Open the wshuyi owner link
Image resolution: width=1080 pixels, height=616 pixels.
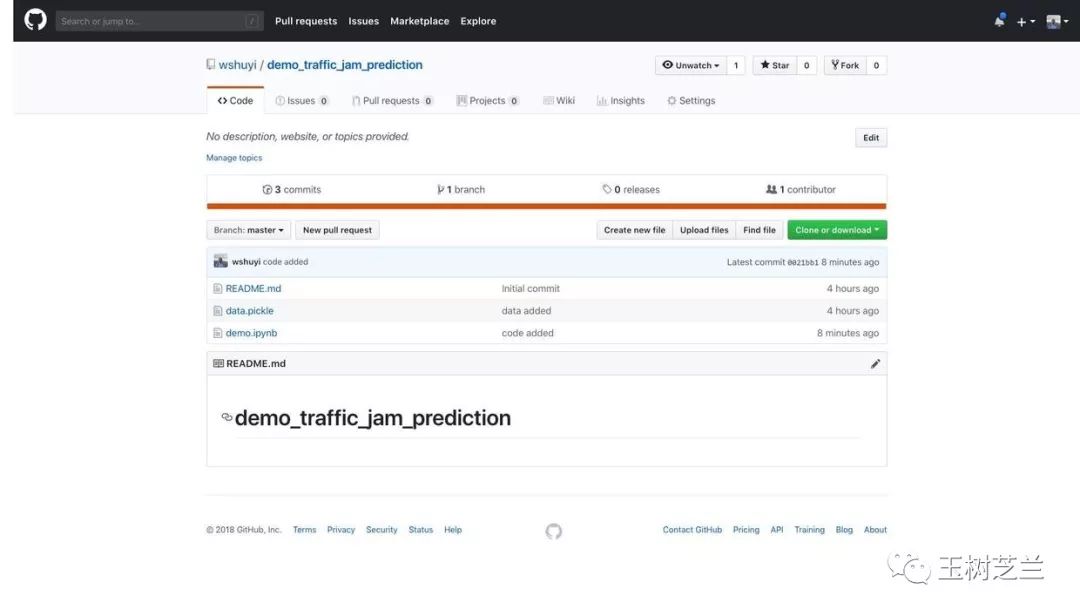pos(238,65)
